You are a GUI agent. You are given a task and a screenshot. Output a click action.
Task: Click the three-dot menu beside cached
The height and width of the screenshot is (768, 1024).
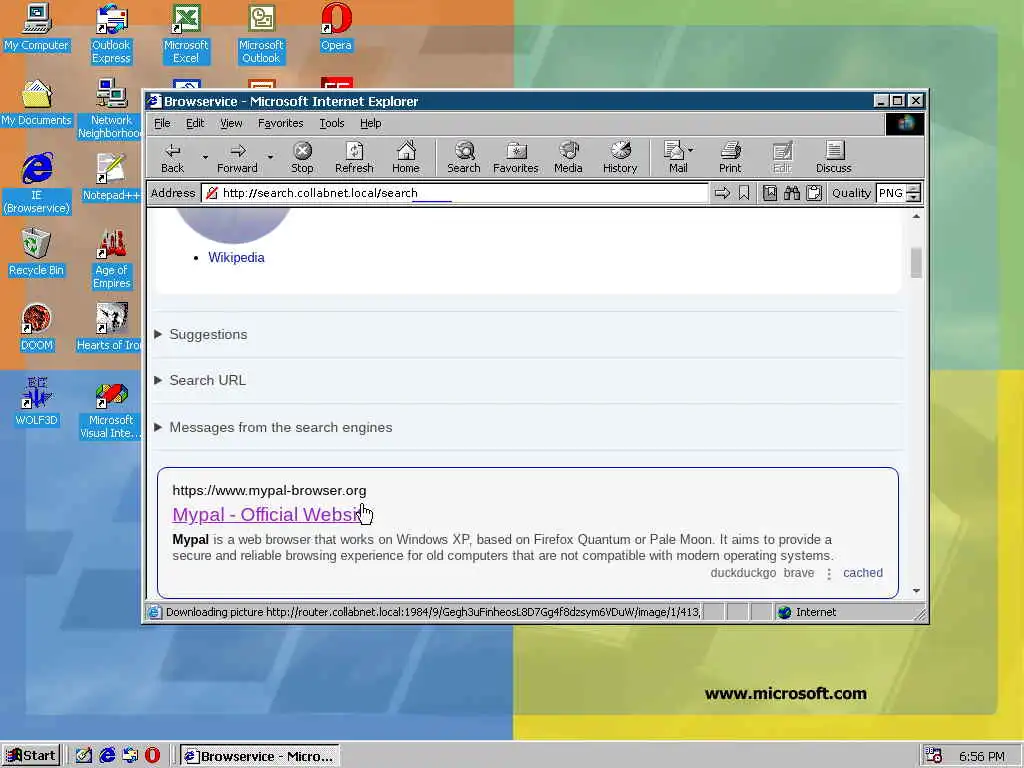(x=829, y=573)
